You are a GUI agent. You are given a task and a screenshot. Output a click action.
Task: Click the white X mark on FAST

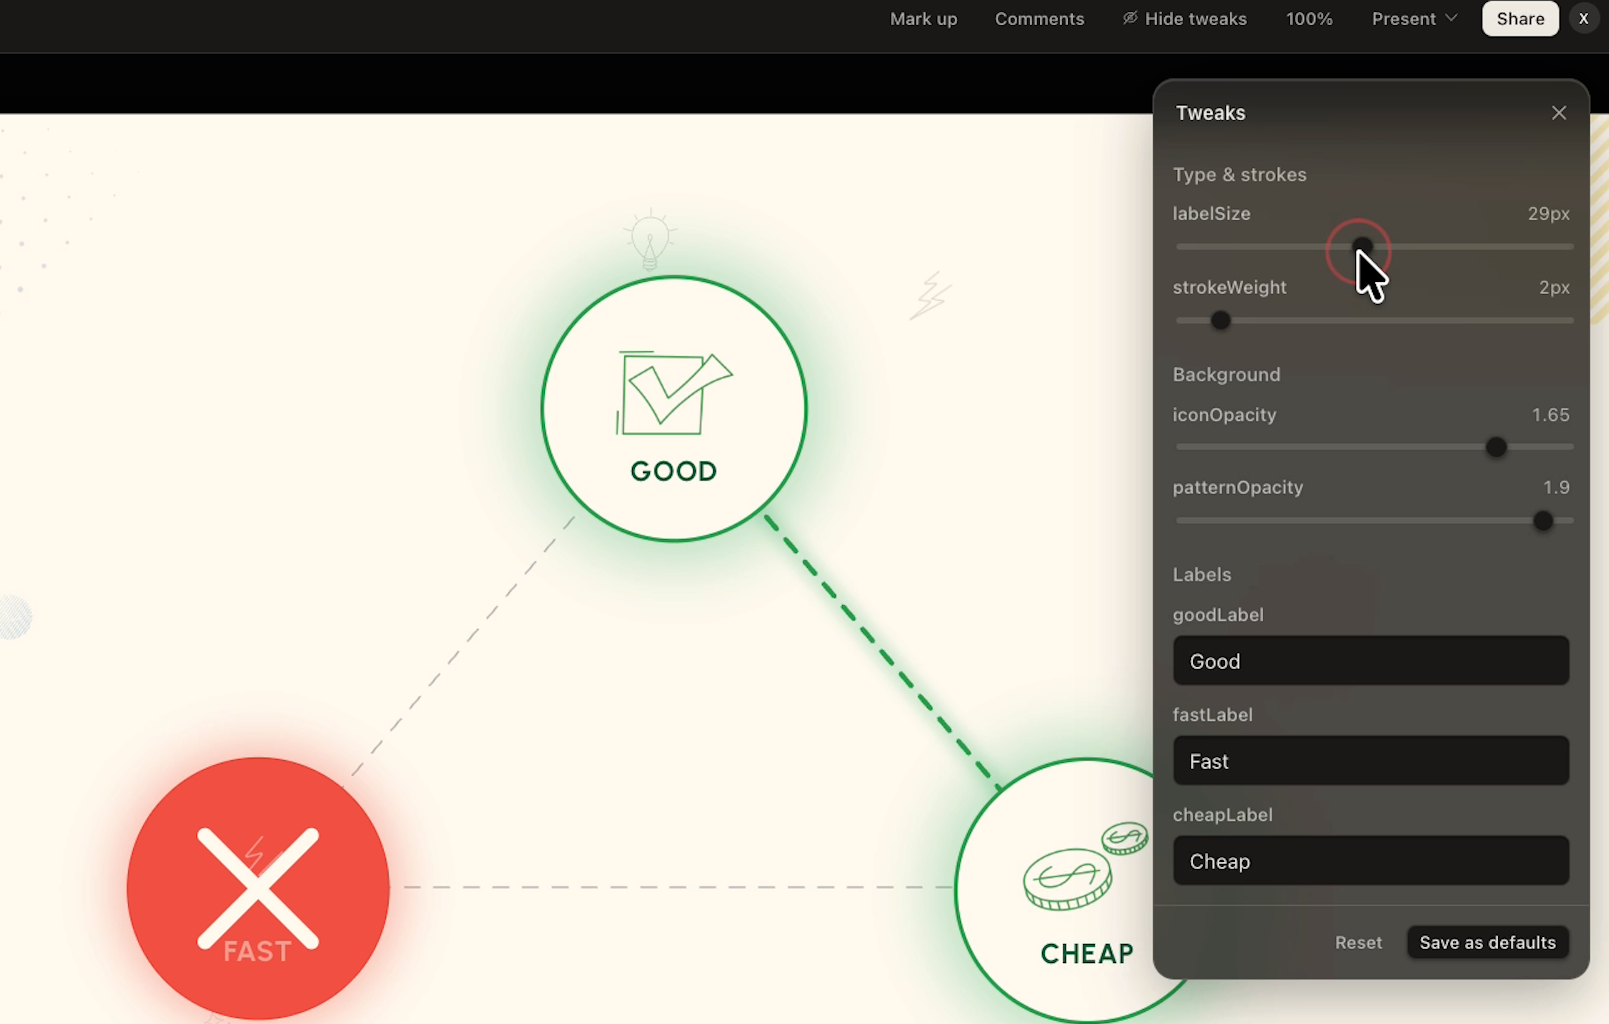click(258, 888)
